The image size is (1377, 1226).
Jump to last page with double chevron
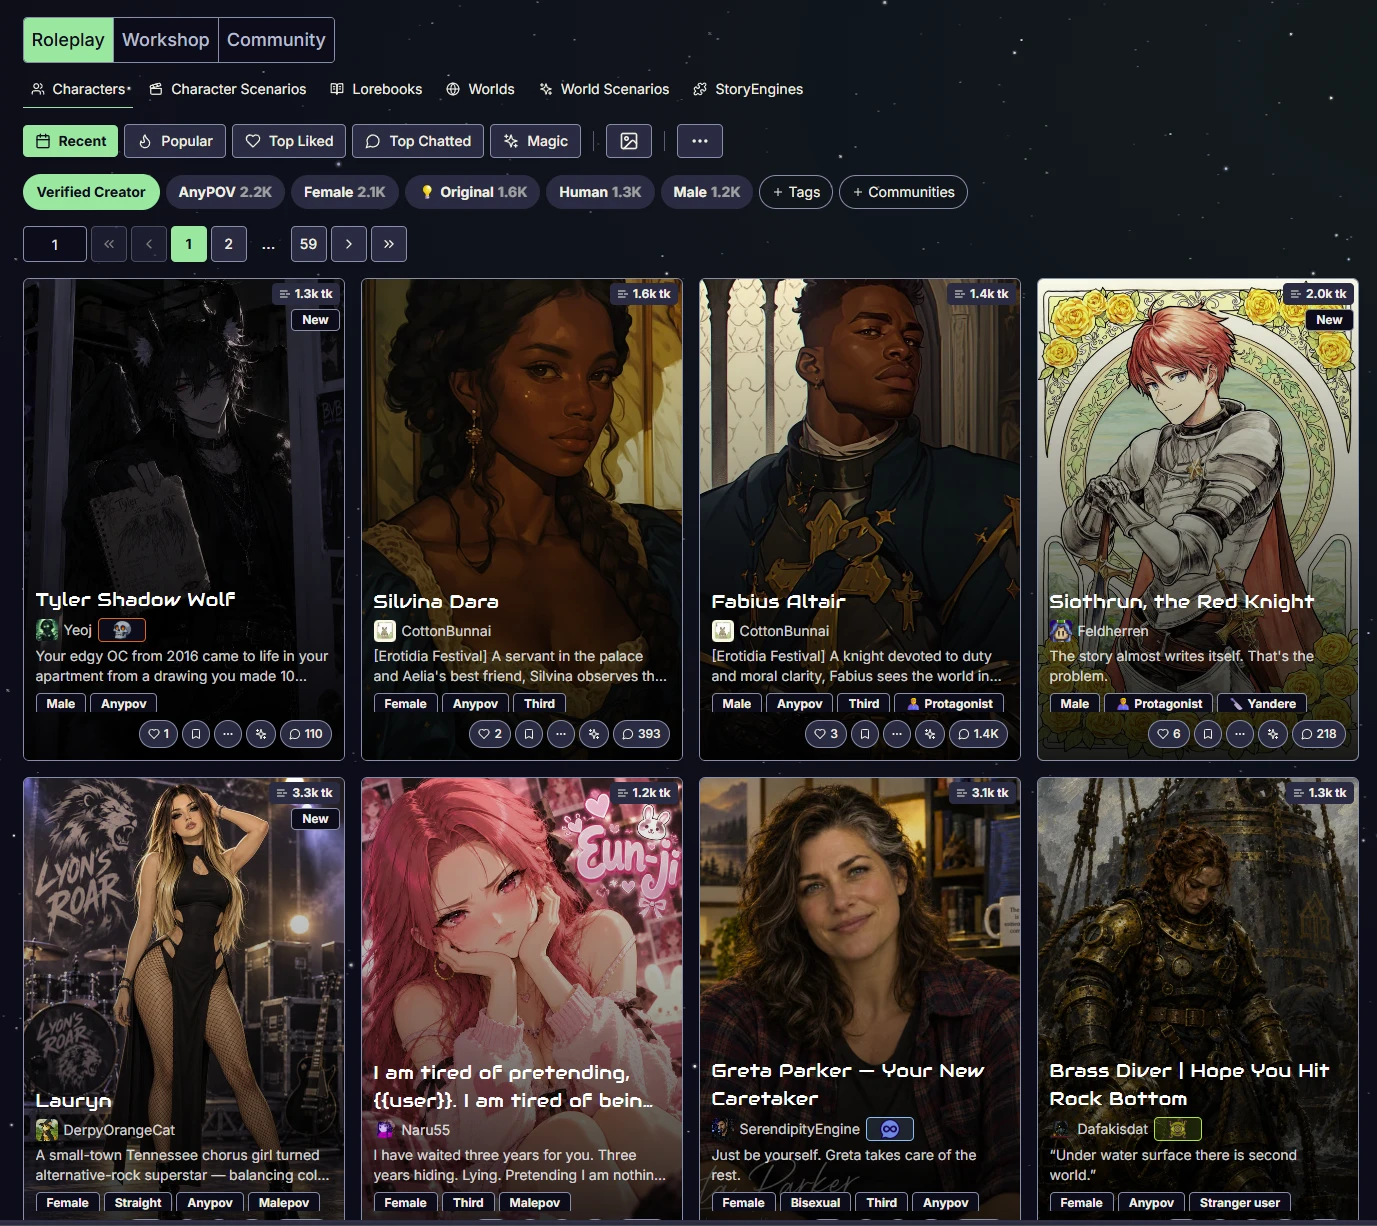[x=389, y=244]
